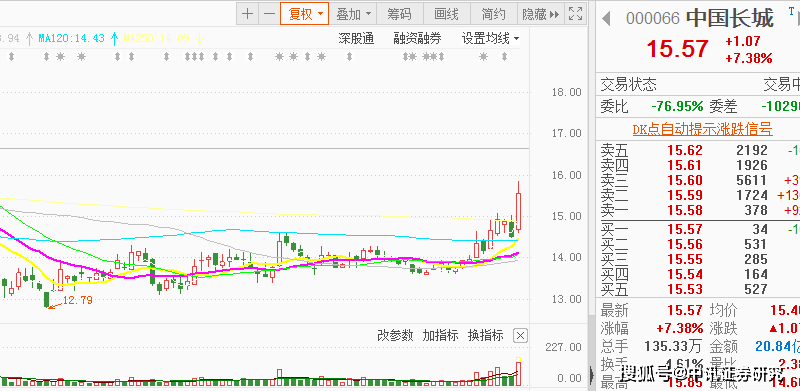Select 买三 price 15.55
Screen dimensions: 800x391
(685, 259)
